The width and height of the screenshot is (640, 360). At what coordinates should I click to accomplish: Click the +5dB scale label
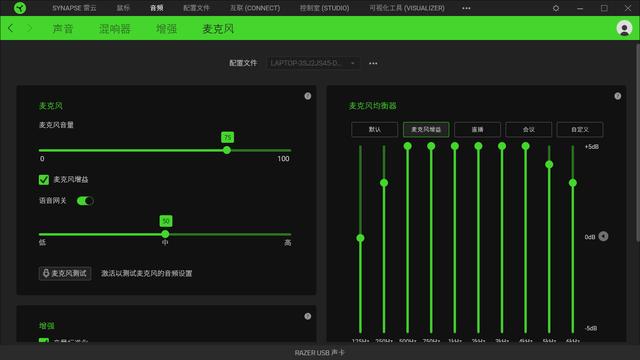(x=592, y=147)
